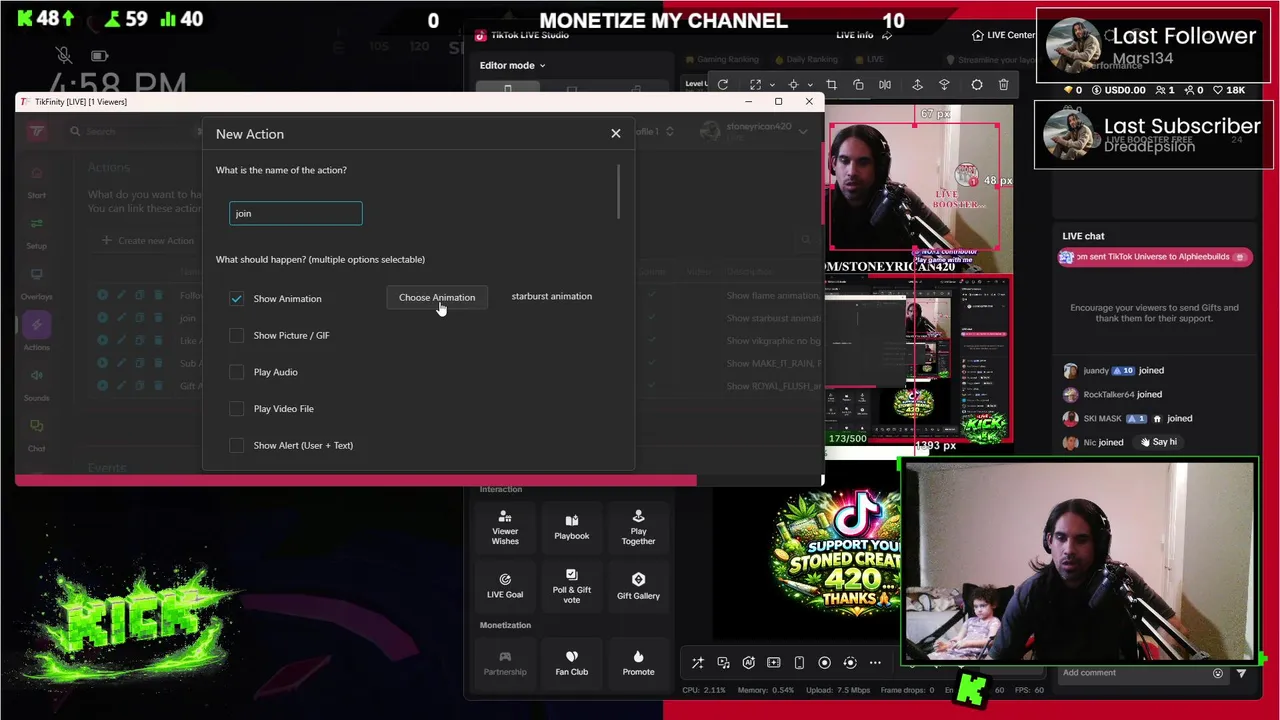Viewport: 1280px width, 720px height.
Task: Enable the Show Picture / GIF option
Action: pyautogui.click(x=236, y=335)
